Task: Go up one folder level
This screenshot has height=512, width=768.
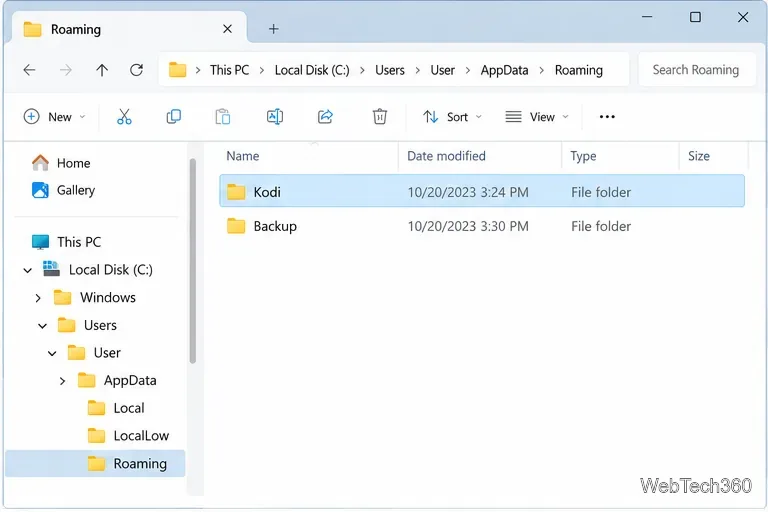Action: pyautogui.click(x=102, y=70)
